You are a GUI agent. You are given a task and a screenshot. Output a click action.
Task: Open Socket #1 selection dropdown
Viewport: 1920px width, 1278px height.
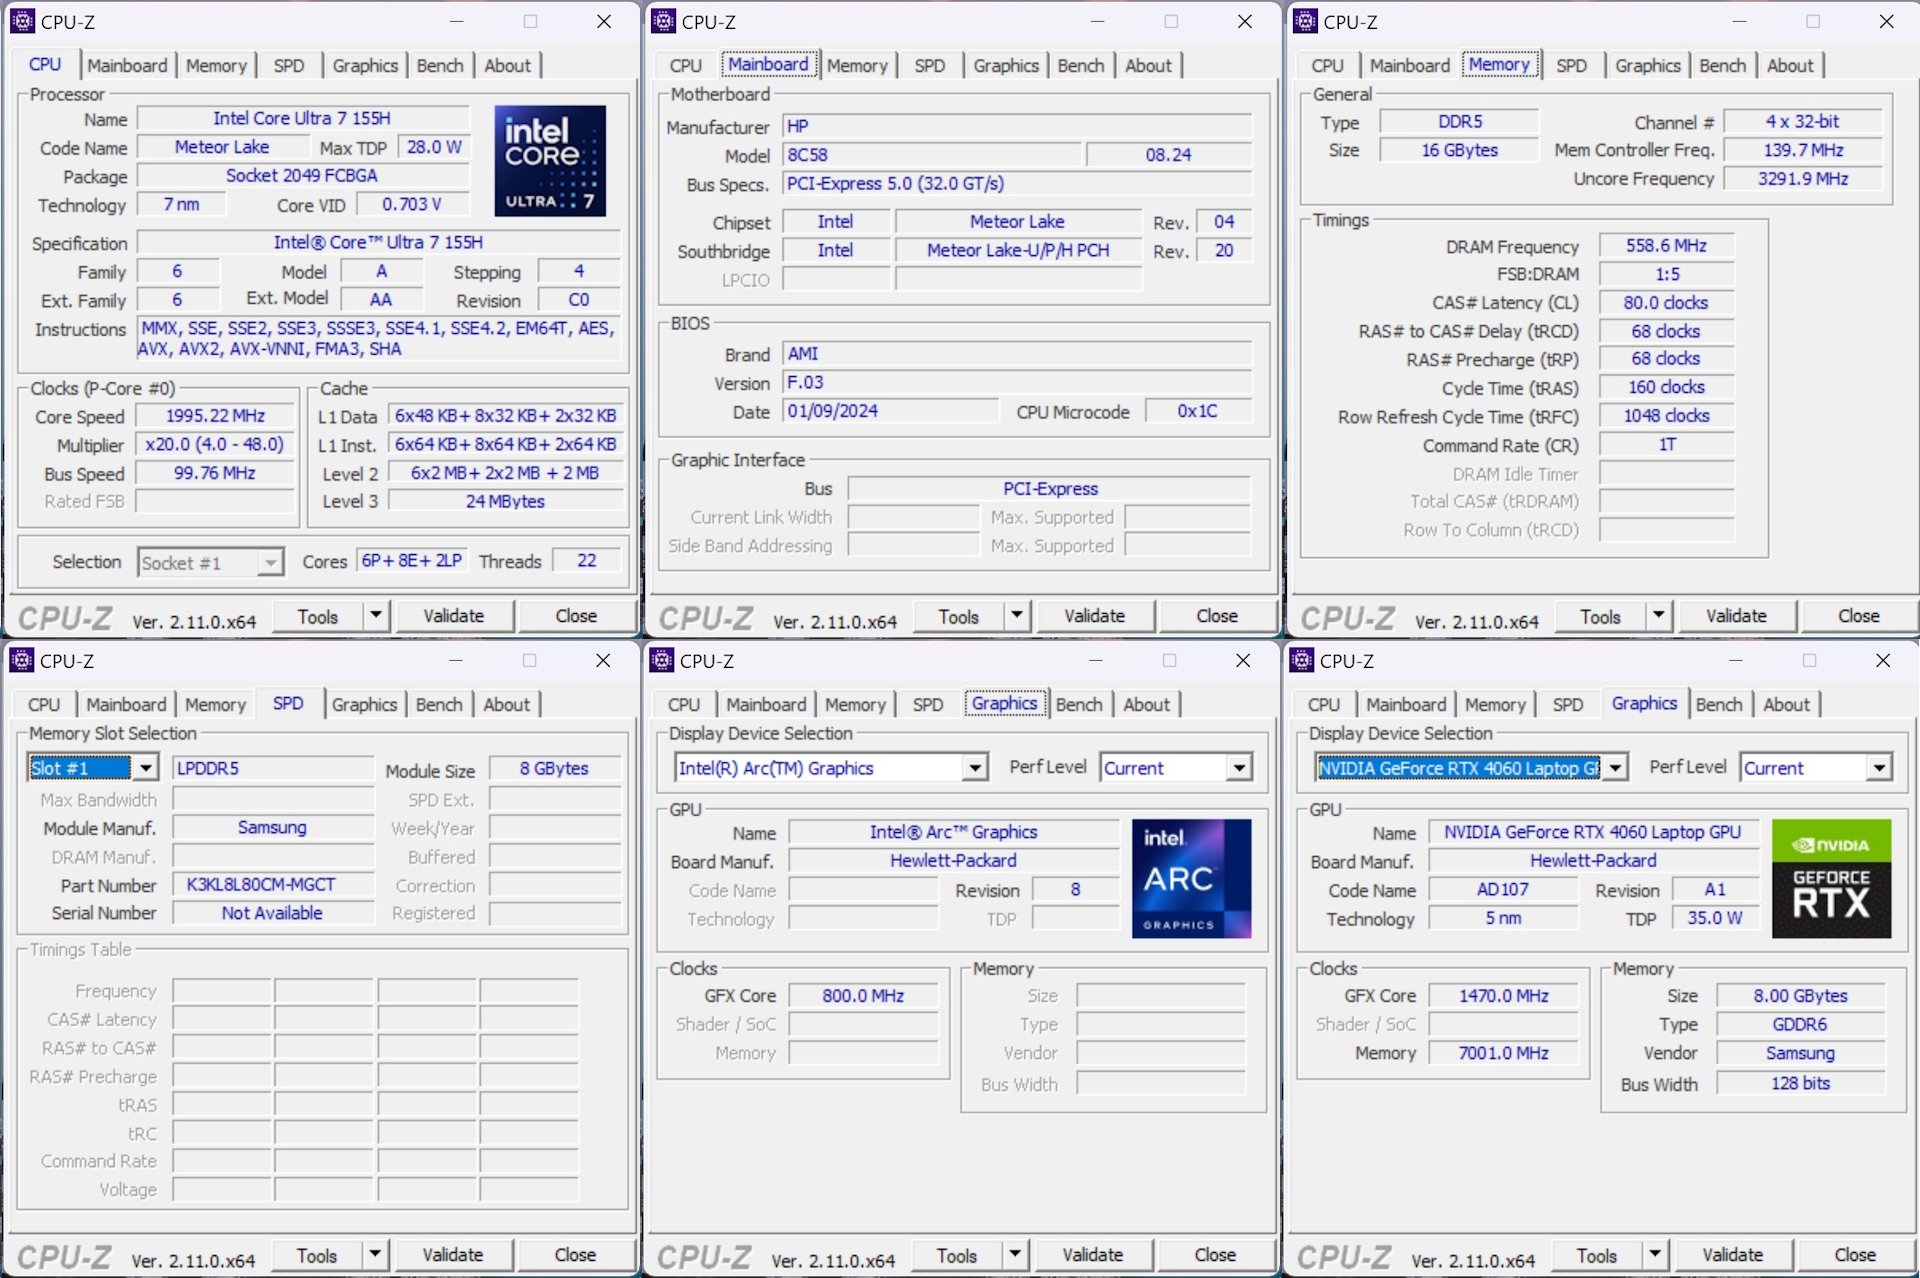pyautogui.click(x=270, y=563)
